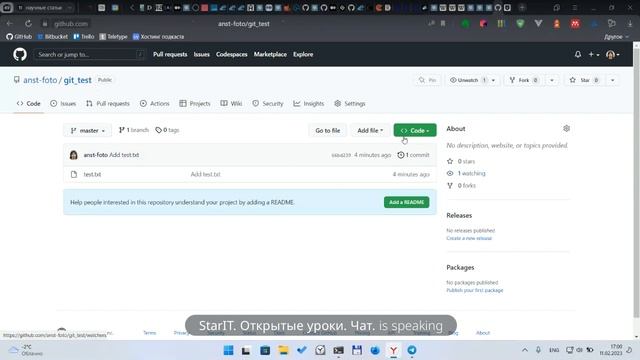Click the Go to file button

327,130
